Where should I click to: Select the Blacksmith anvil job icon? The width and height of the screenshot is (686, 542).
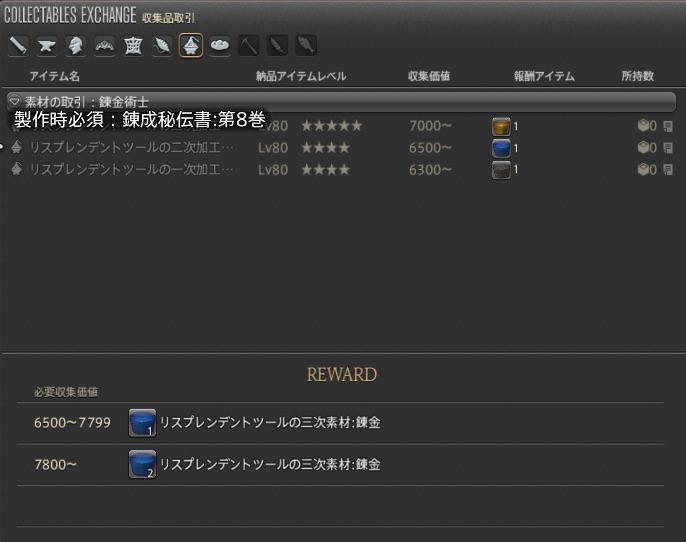(x=47, y=45)
